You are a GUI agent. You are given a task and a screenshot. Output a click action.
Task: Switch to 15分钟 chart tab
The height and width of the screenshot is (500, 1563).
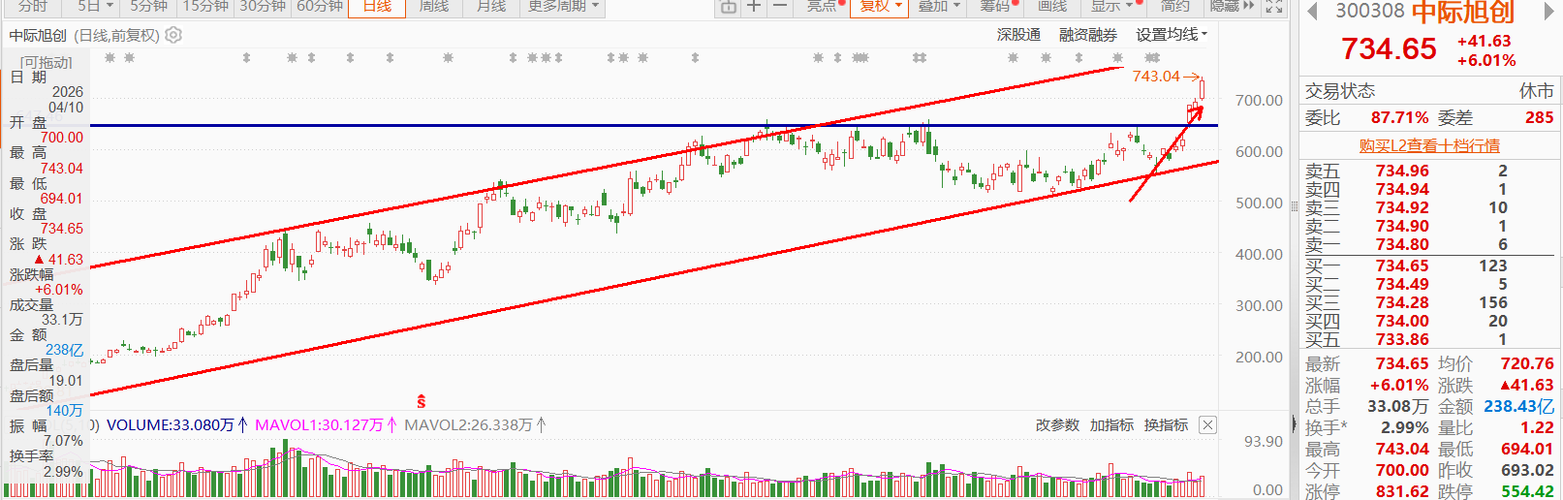[x=206, y=6]
